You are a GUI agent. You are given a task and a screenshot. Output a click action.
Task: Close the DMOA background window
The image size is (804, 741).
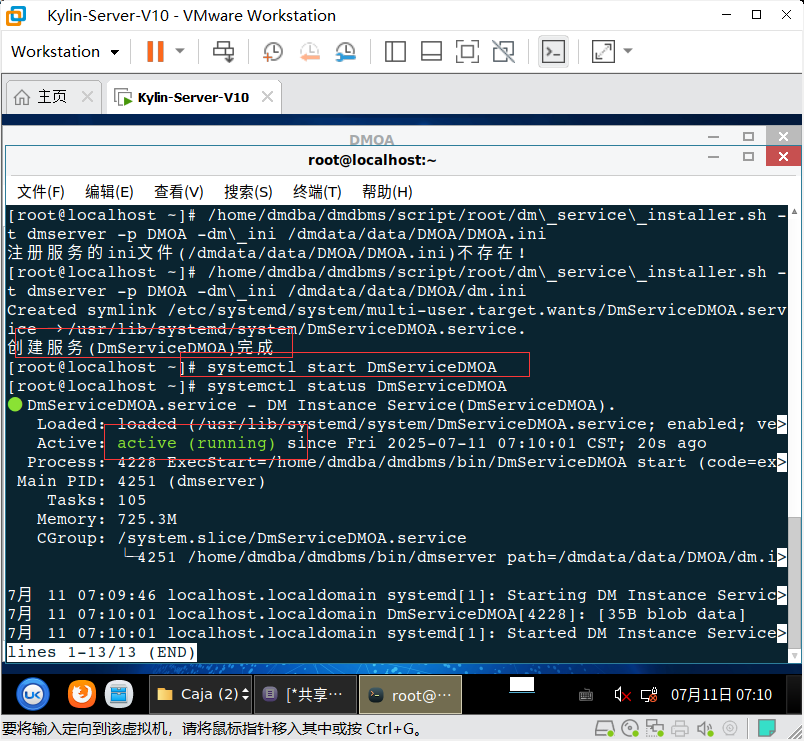(783, 136)
